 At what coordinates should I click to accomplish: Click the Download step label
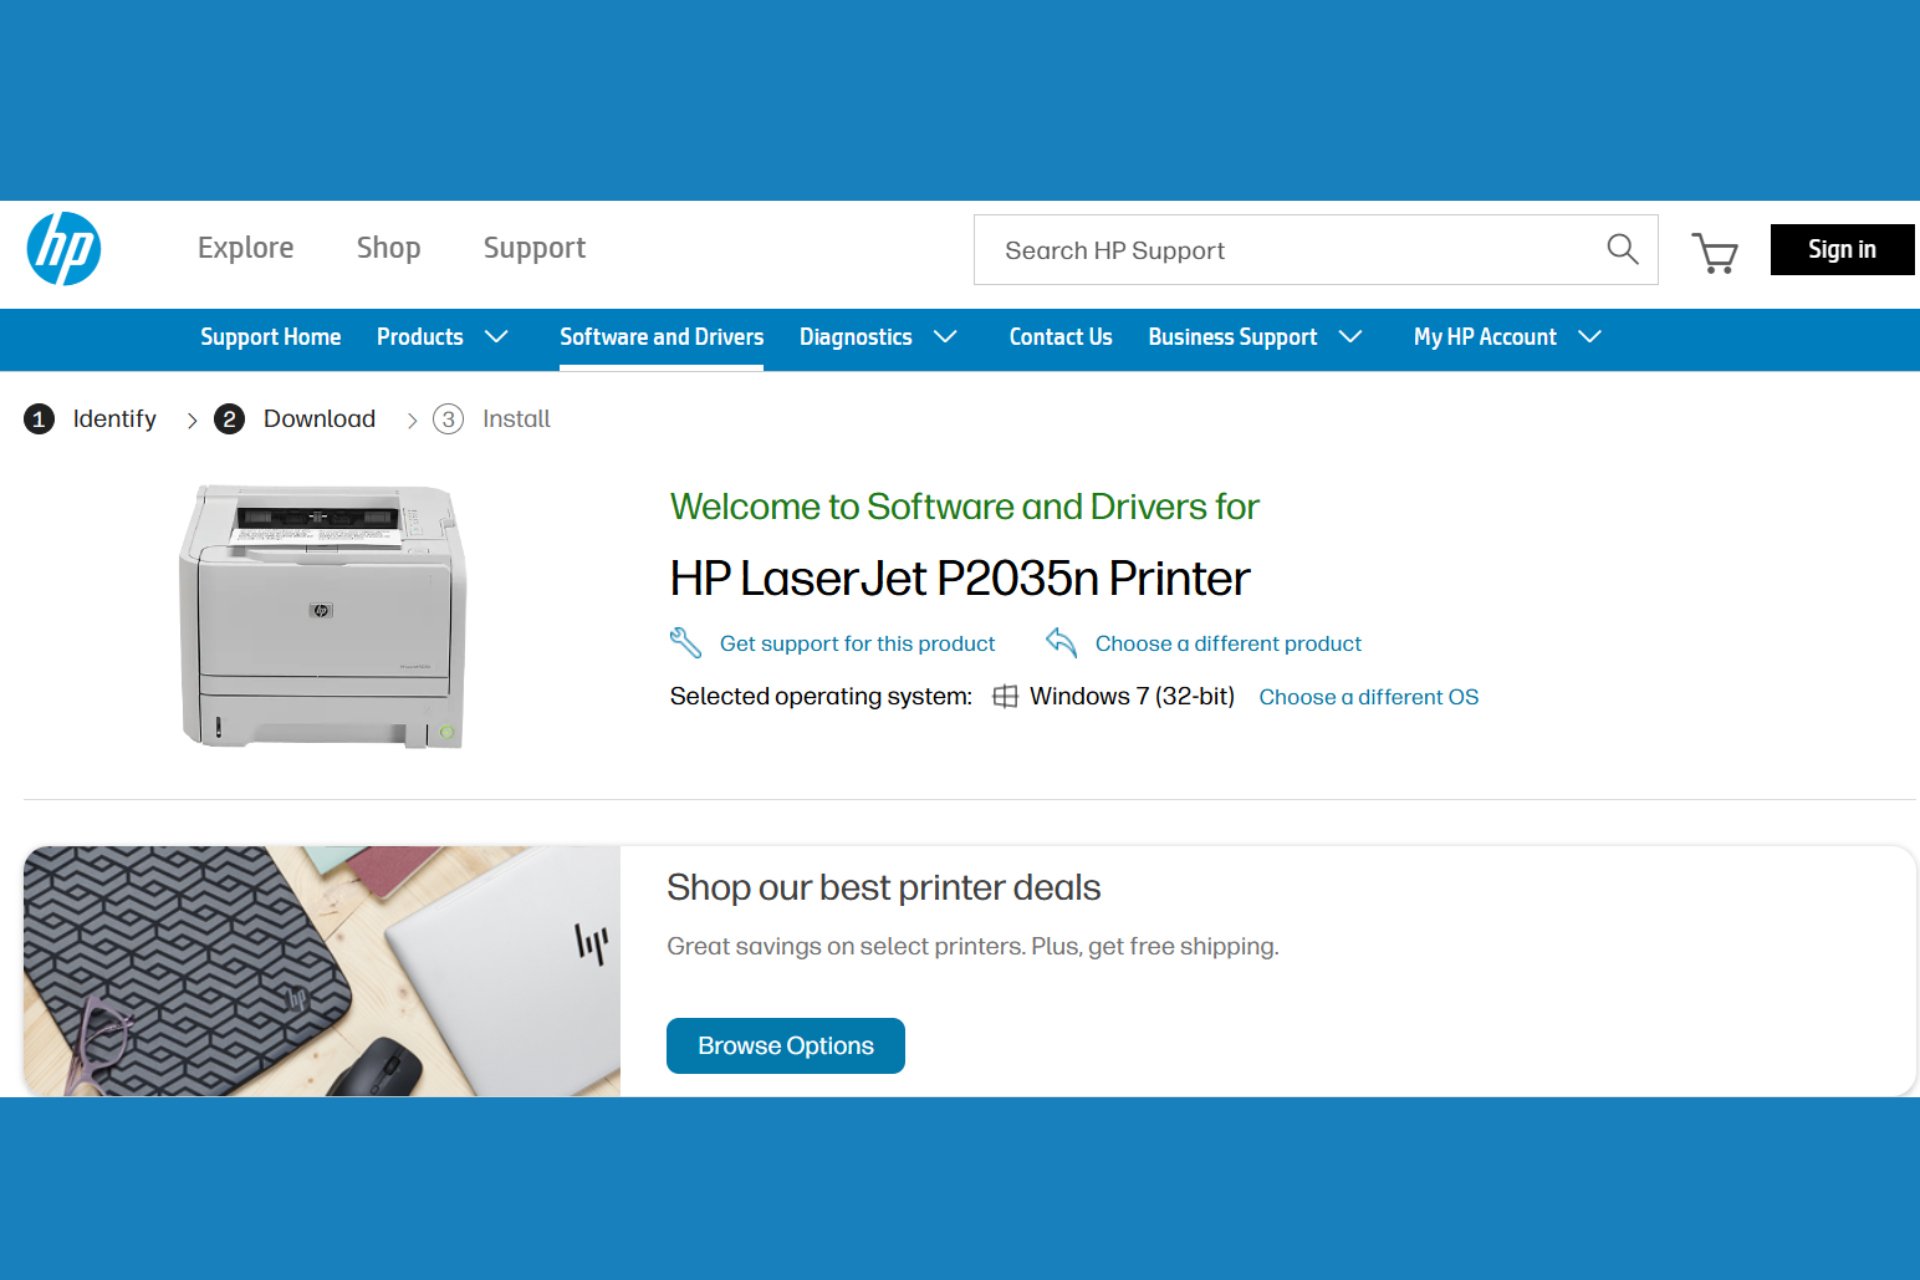pyautogui.click(x=319, y=419)
